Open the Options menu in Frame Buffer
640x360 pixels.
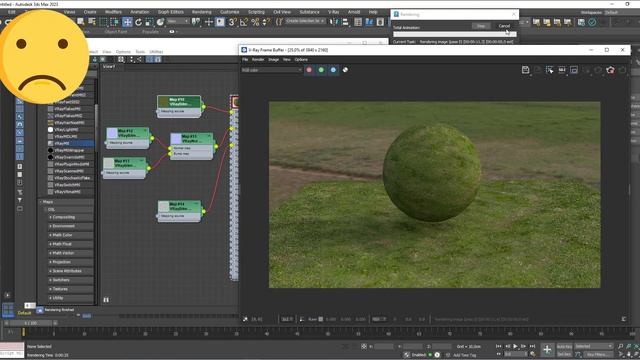click(x=301, y=60)
